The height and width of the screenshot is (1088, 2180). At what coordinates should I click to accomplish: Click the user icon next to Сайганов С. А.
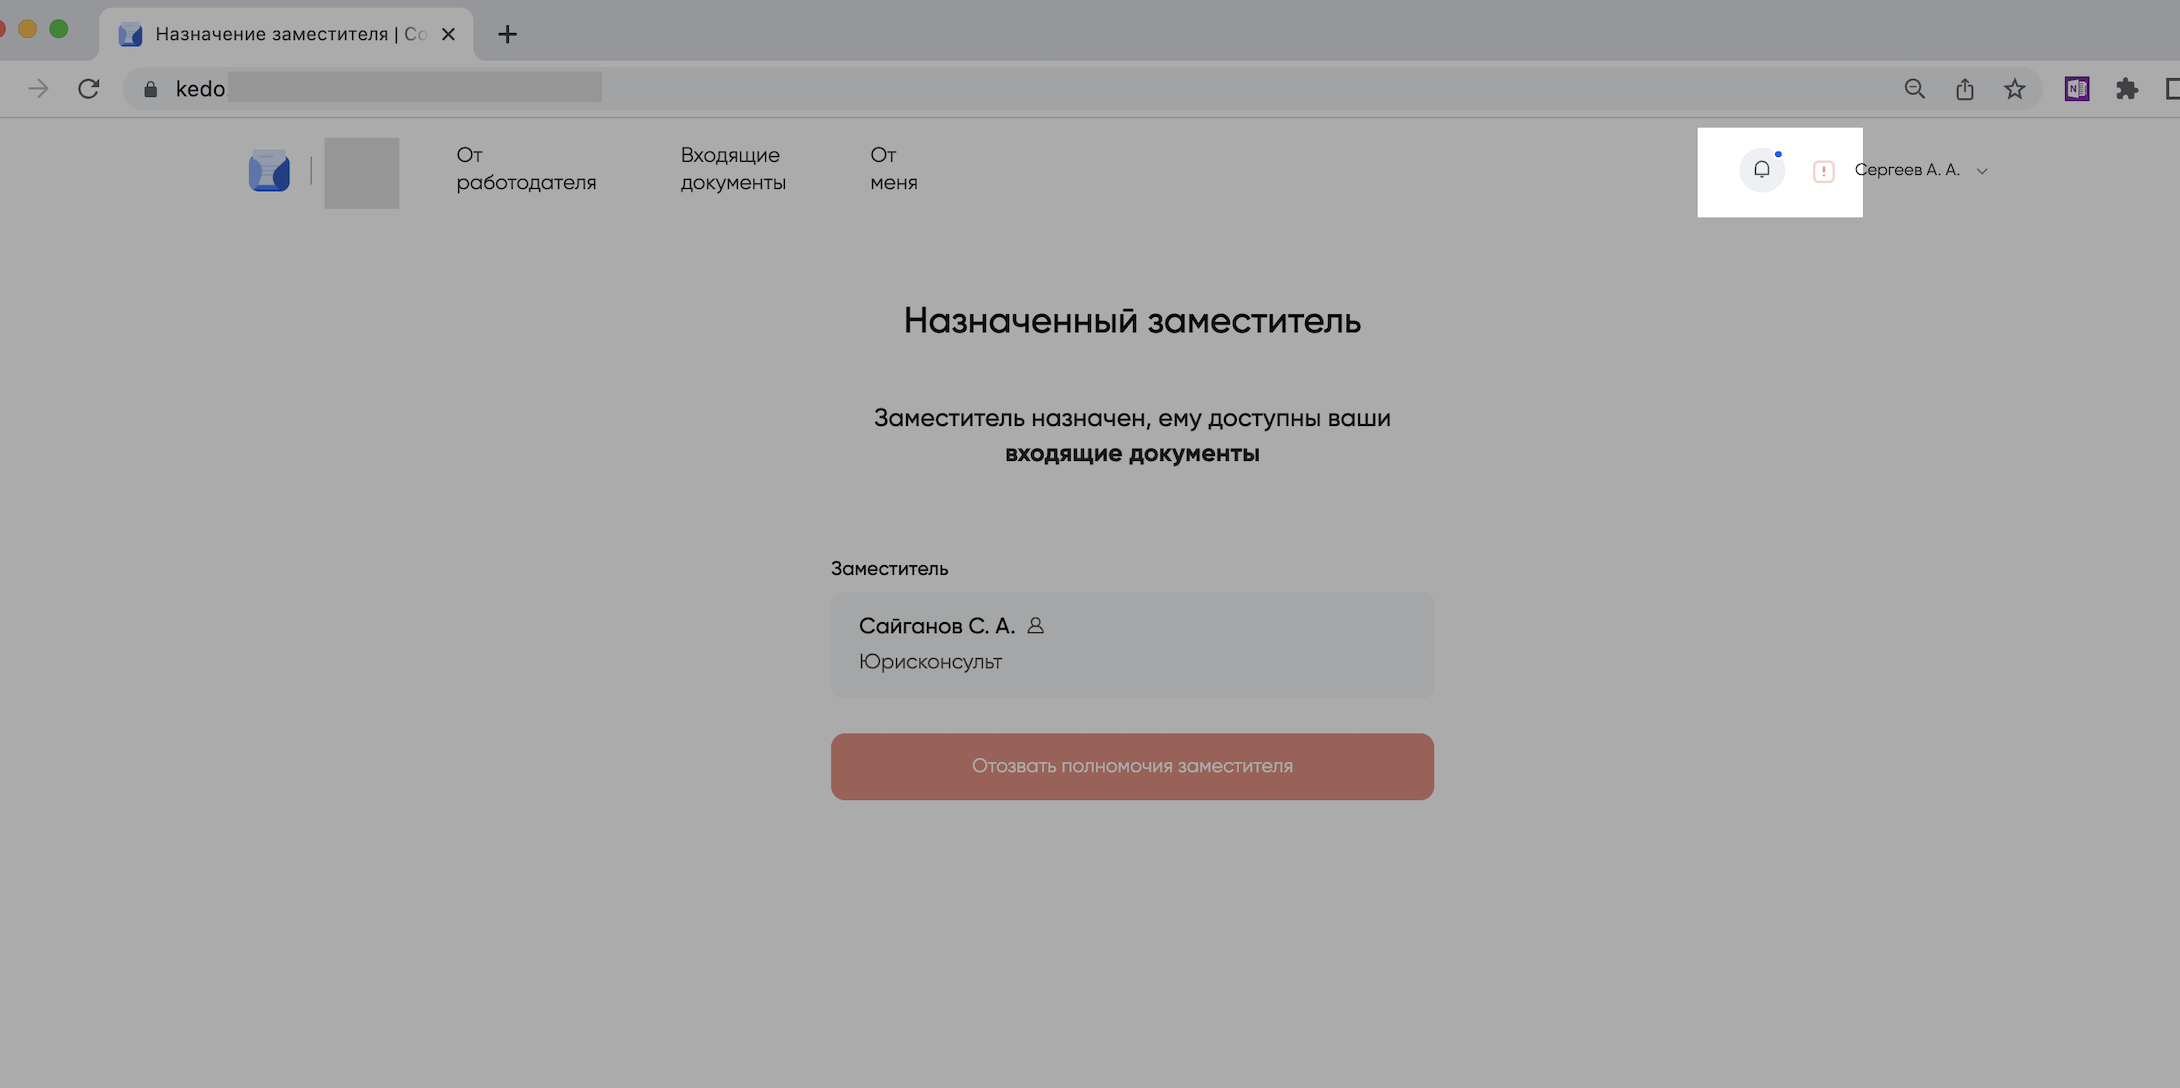pyautogui.click(x=1036, y=626)
